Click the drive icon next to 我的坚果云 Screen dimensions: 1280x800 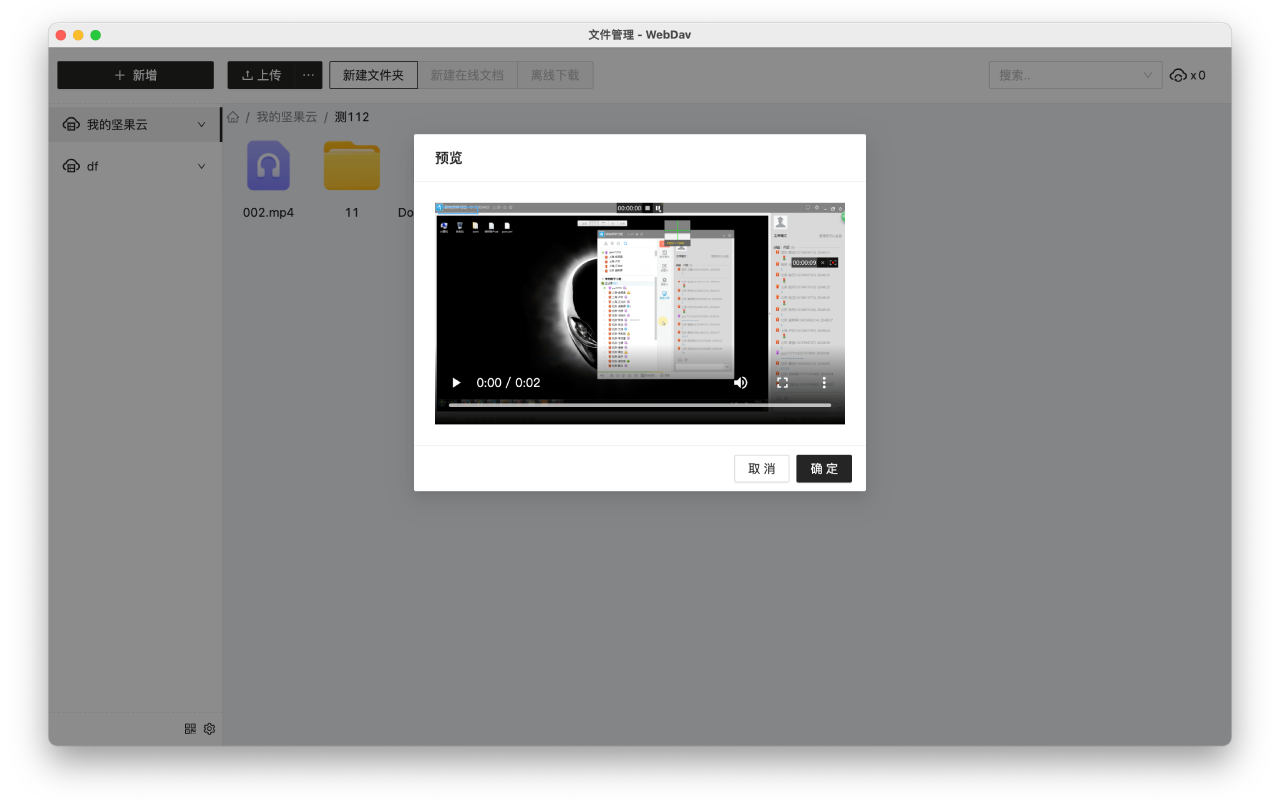[x=70, y=124]
